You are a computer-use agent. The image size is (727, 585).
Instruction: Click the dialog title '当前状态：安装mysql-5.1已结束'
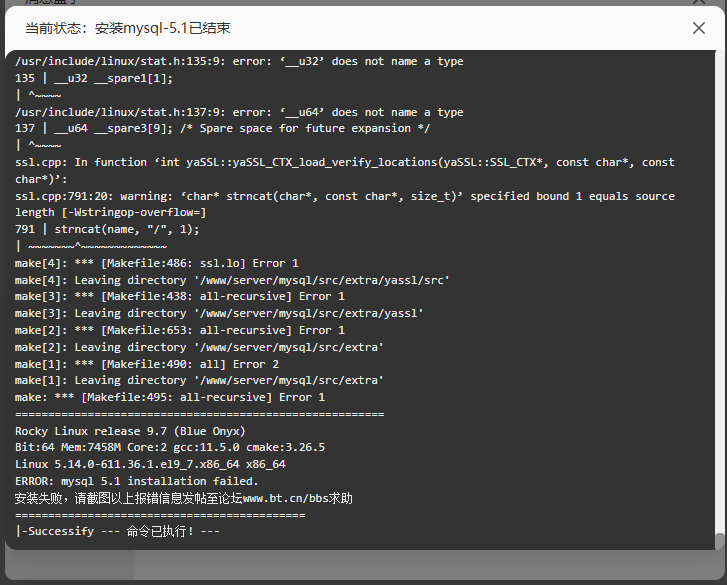click(x=128, y=28)
